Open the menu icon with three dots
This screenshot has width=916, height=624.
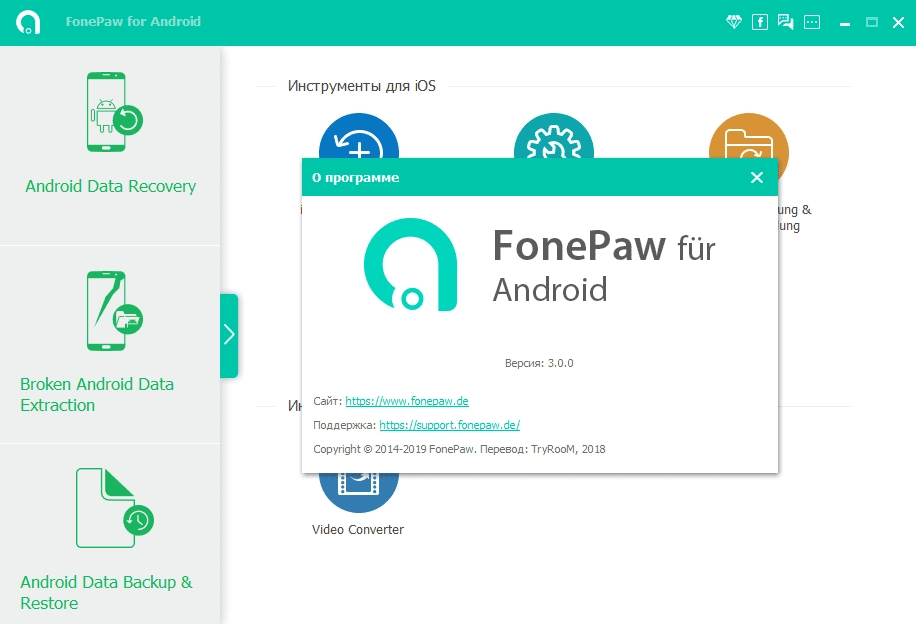[812, 22]
